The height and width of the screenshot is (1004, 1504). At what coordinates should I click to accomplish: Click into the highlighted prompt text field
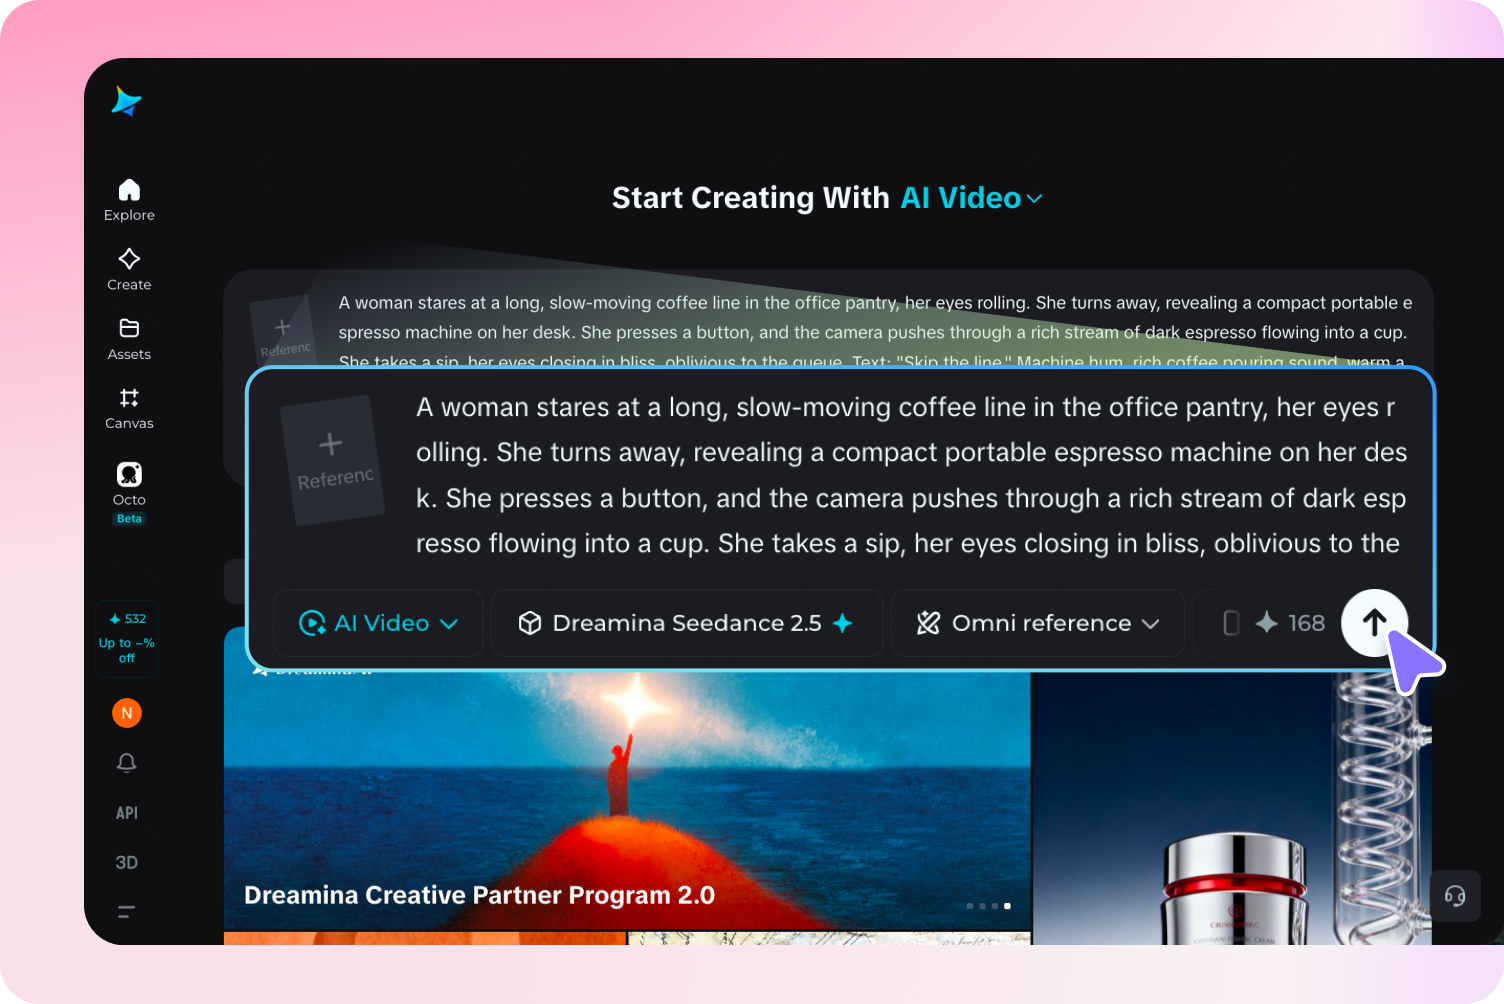point(911,476)
